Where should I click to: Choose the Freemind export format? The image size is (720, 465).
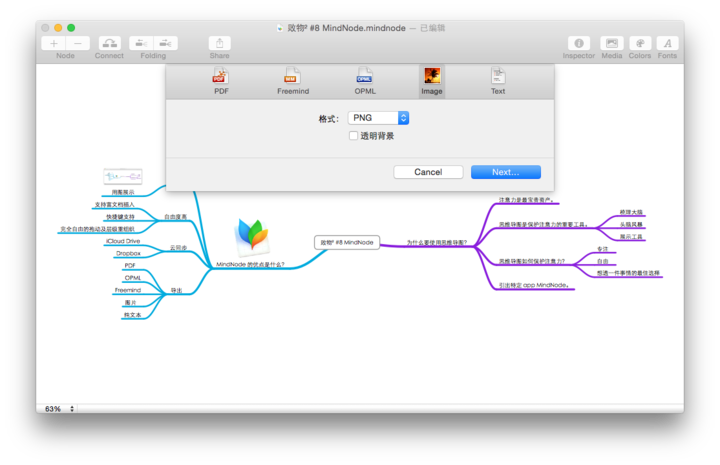[292, 79]
